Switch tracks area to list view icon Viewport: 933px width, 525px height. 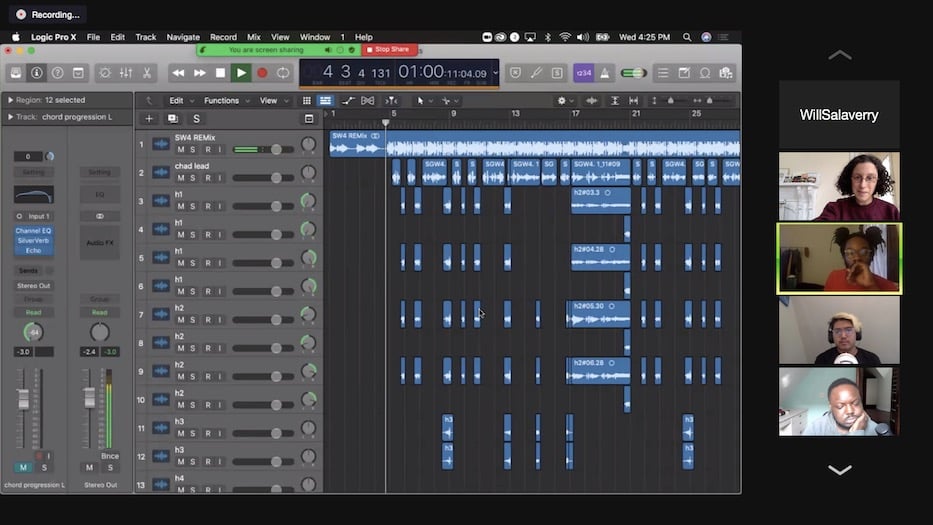(x=325, y=101)
